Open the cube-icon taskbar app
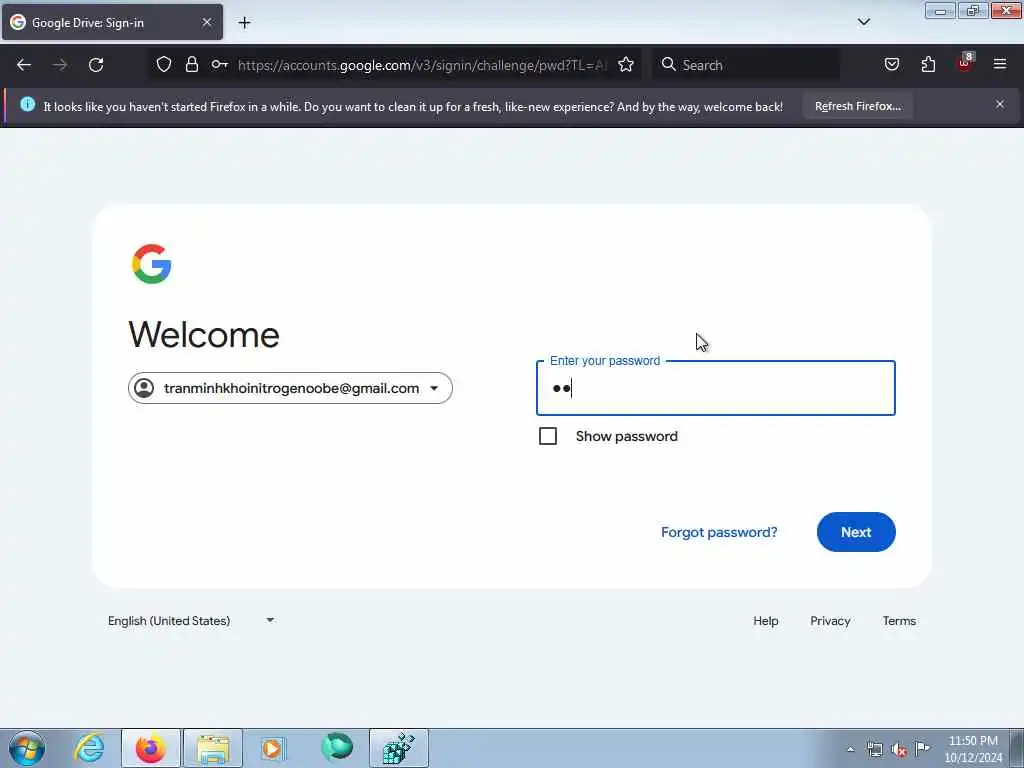The width and height of the screenshot is (1024, 768). [399, 748]
